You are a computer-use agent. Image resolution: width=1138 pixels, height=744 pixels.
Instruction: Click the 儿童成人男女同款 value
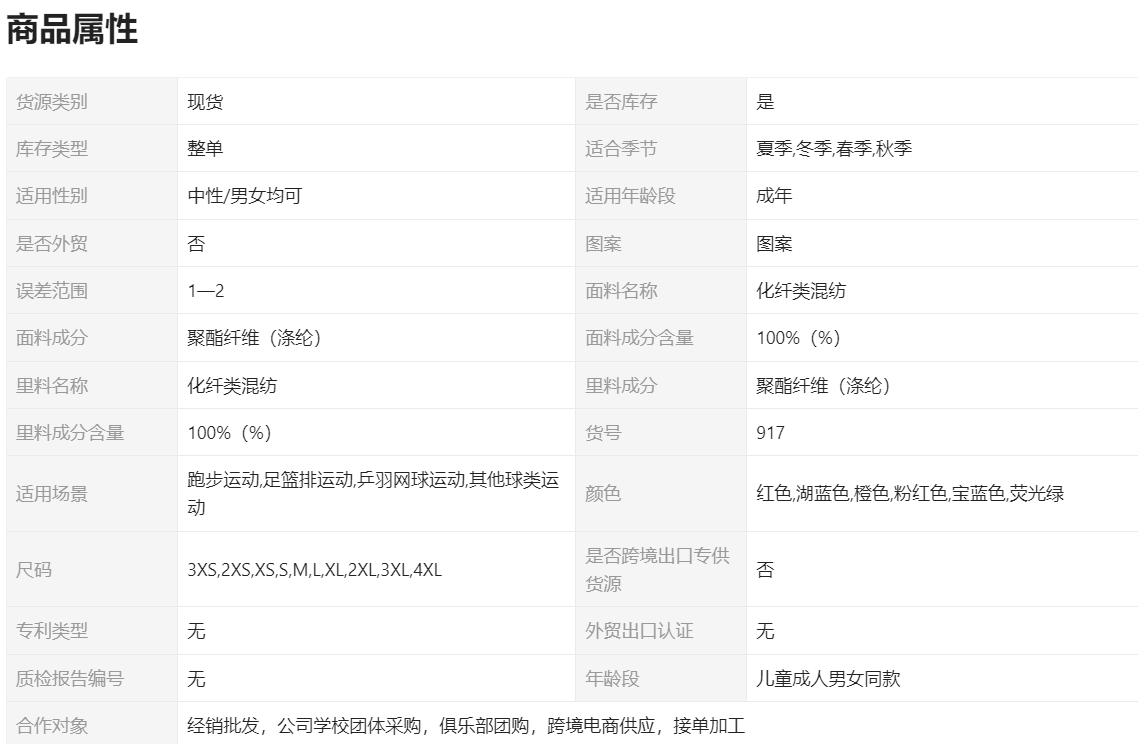(x=828, y=679)
